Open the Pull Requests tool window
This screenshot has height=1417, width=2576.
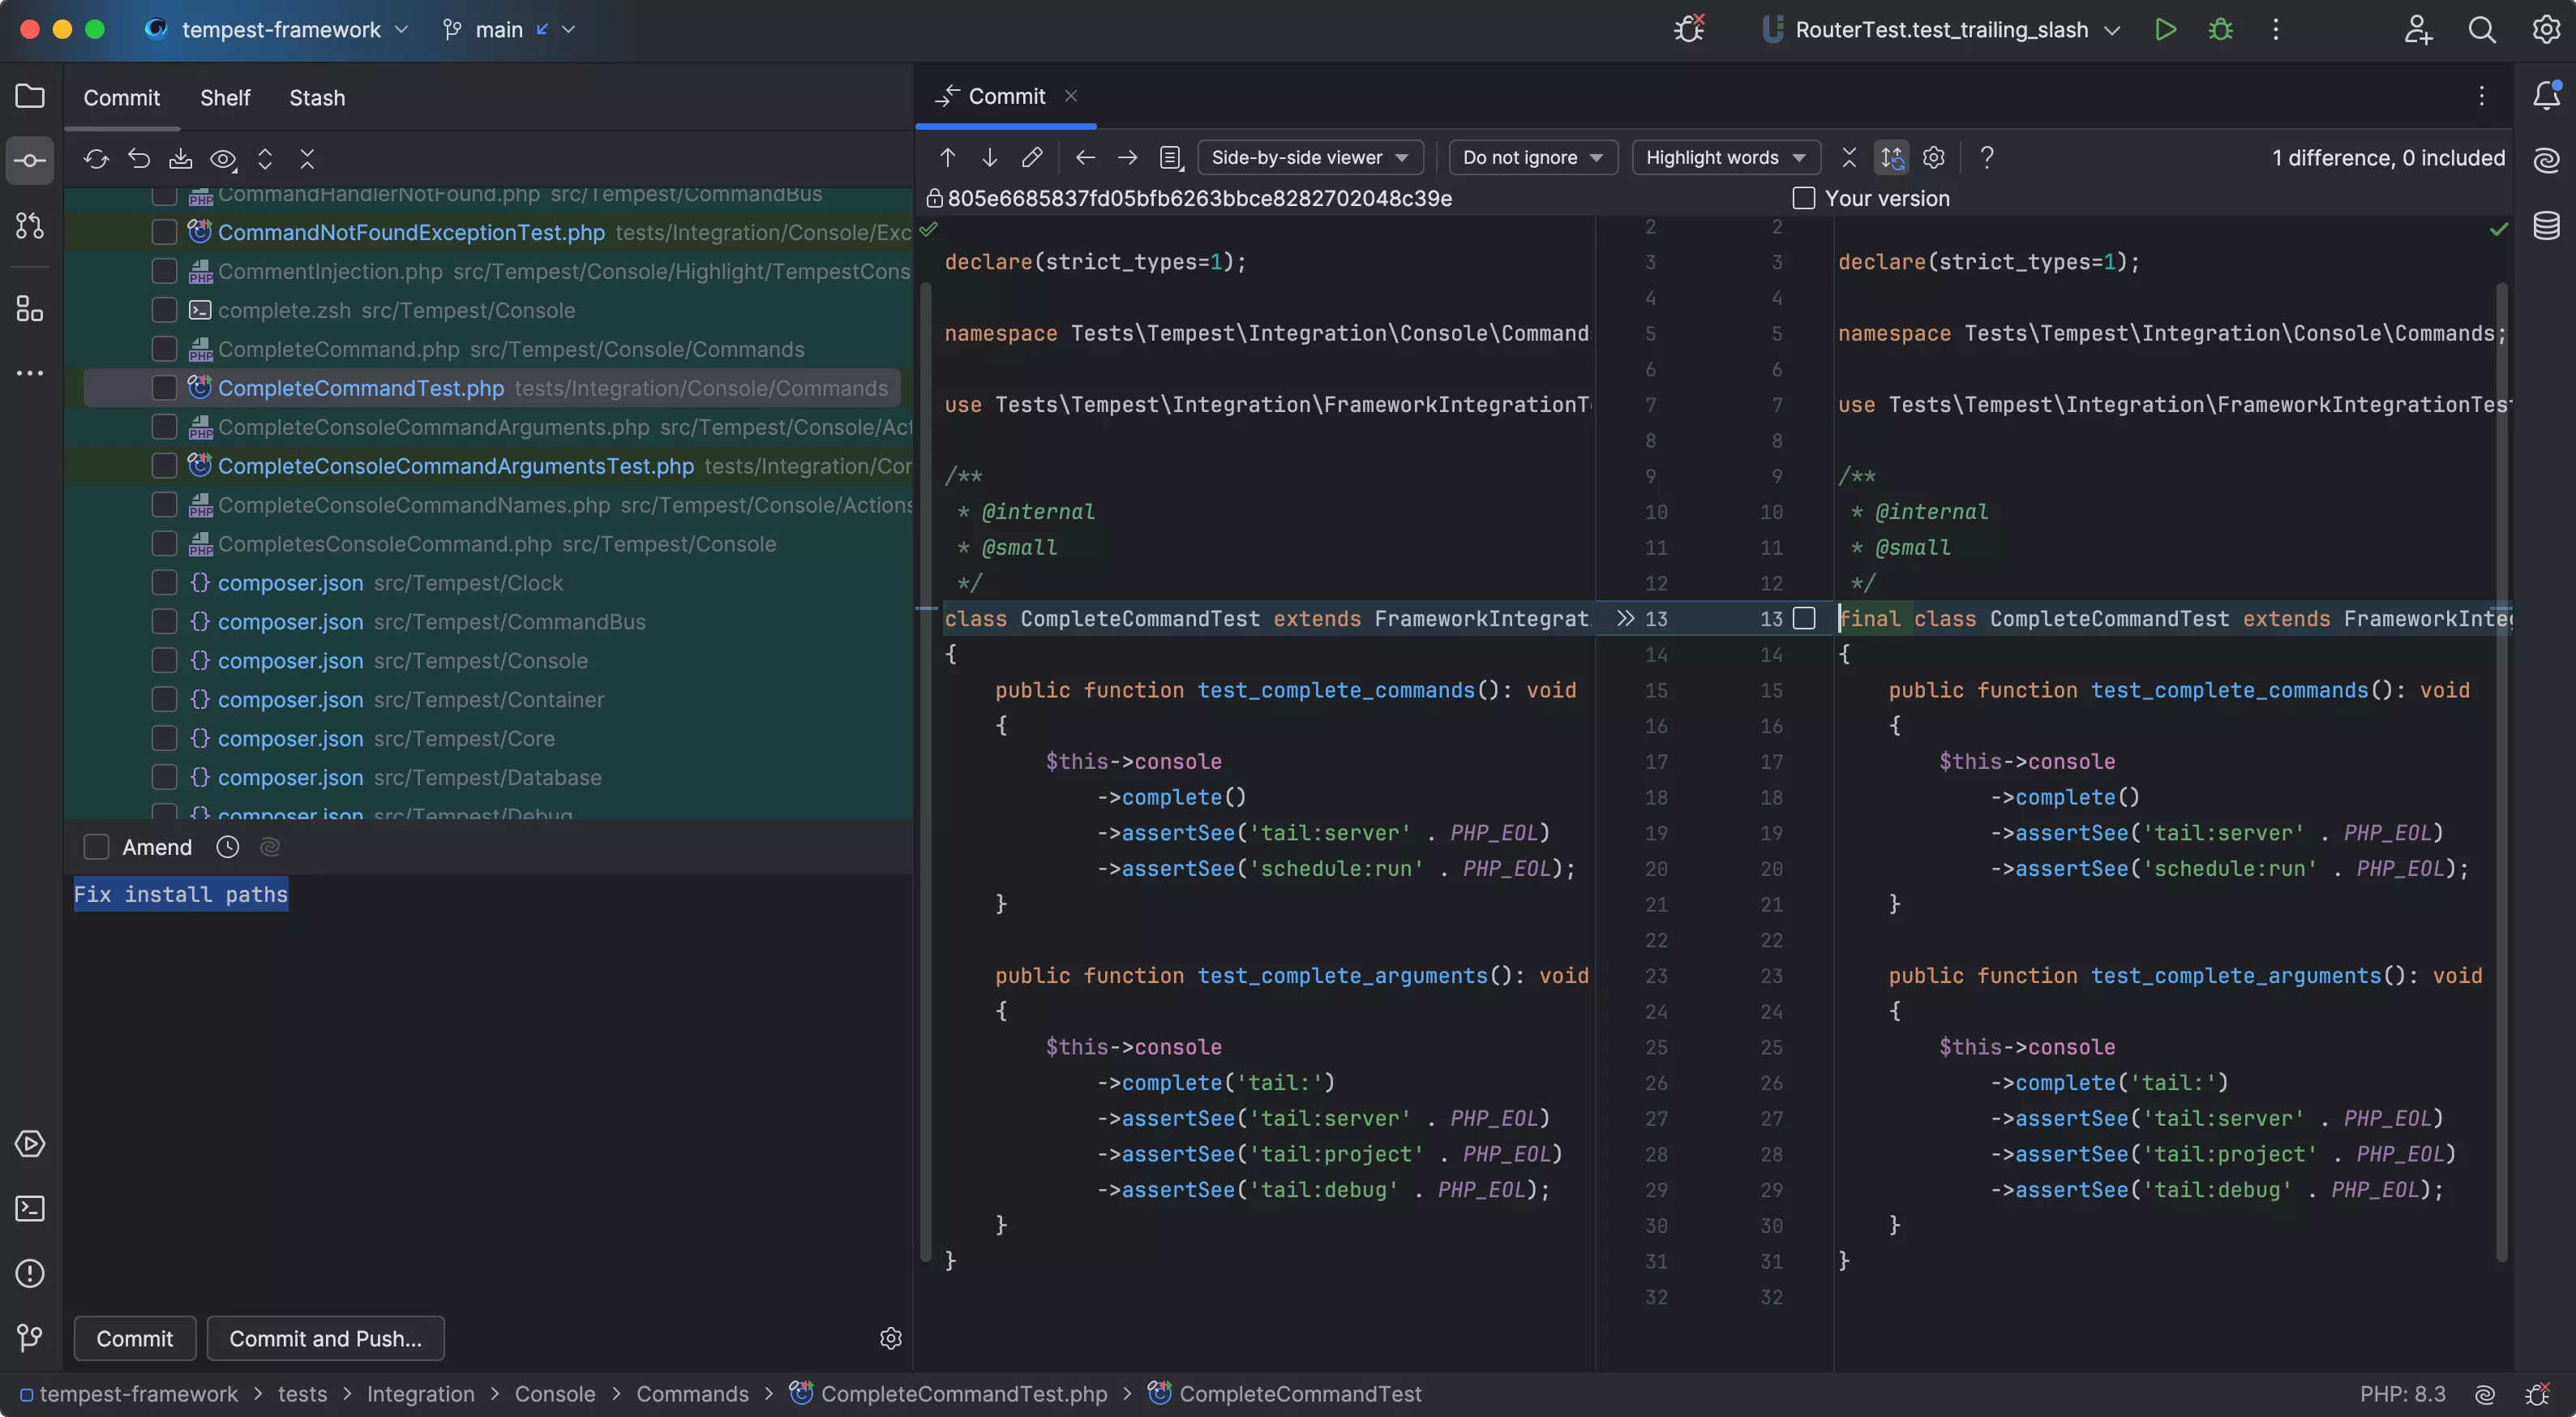click(x=30, y=226)
